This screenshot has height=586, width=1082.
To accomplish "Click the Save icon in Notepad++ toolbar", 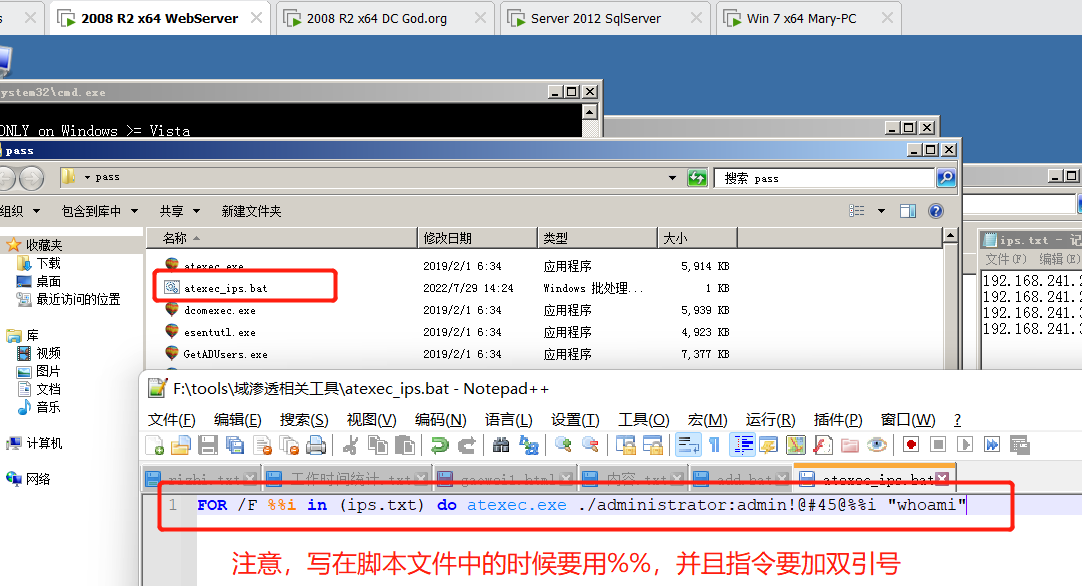I will [208, 445].
